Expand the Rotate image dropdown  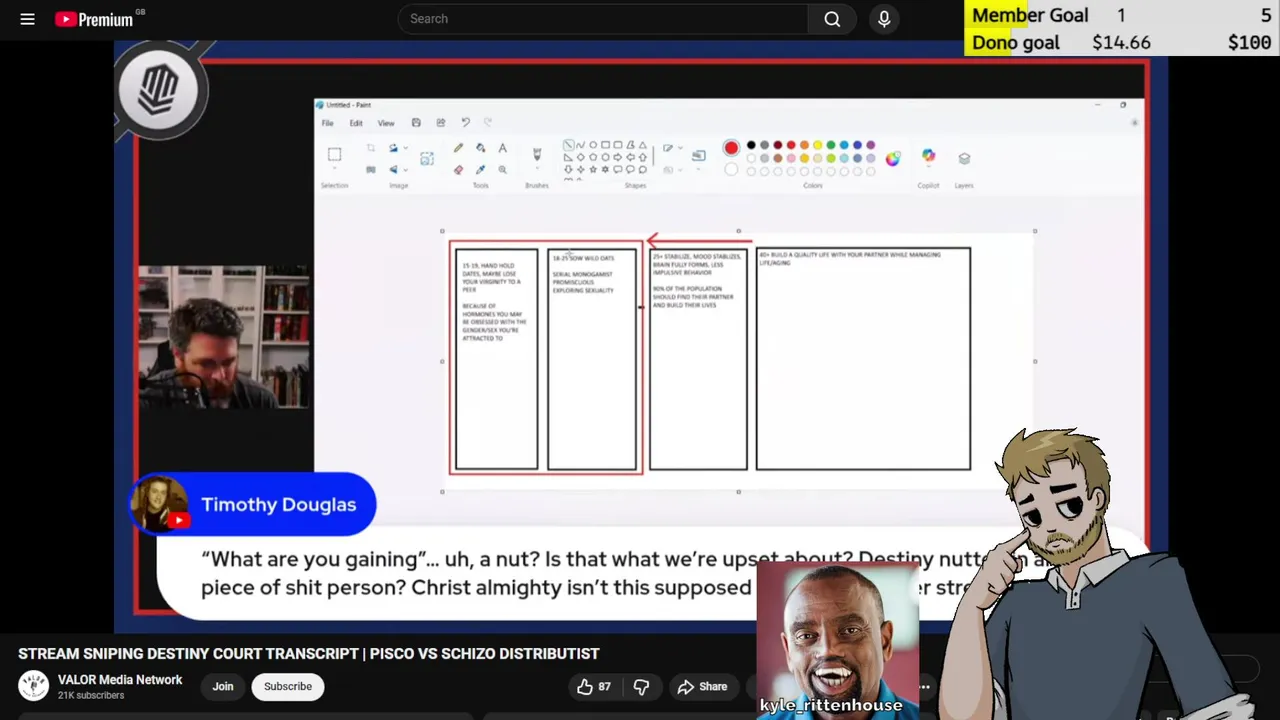406,148
